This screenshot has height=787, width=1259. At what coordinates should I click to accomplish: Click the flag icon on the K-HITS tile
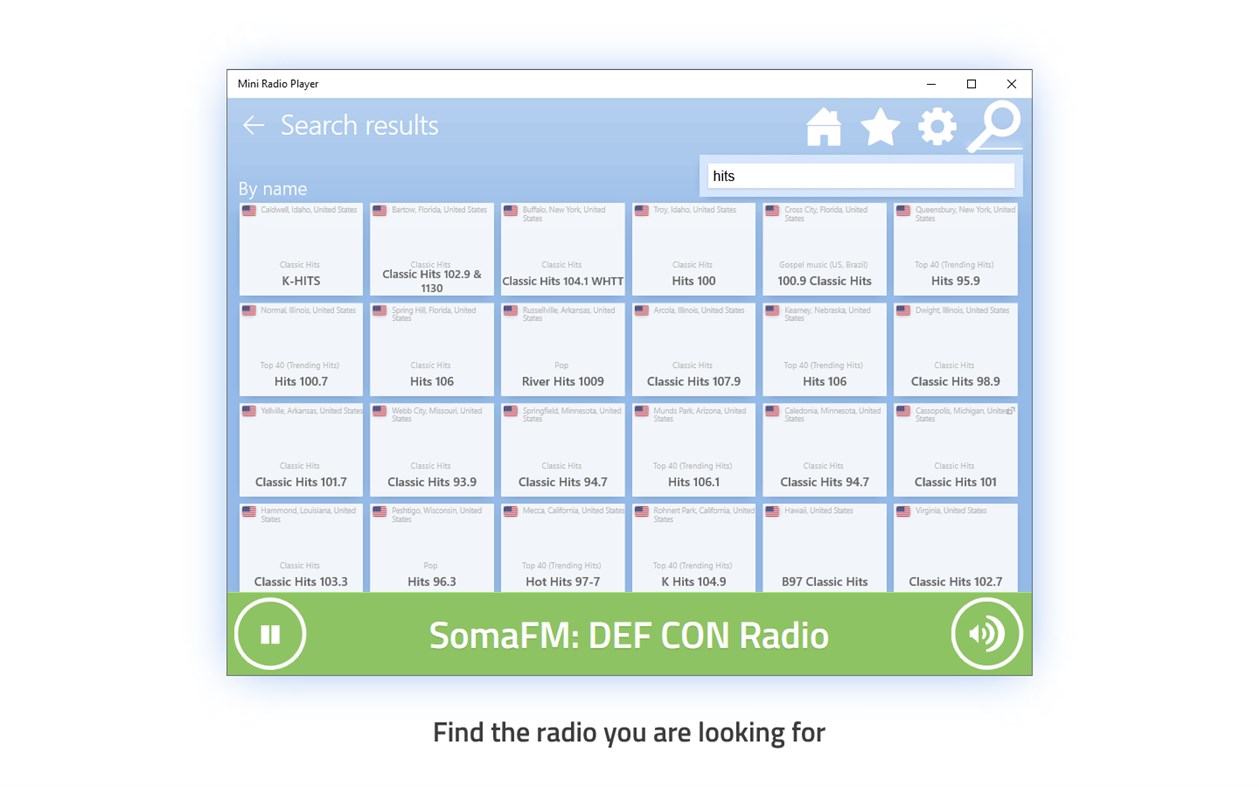click(249, 210)
